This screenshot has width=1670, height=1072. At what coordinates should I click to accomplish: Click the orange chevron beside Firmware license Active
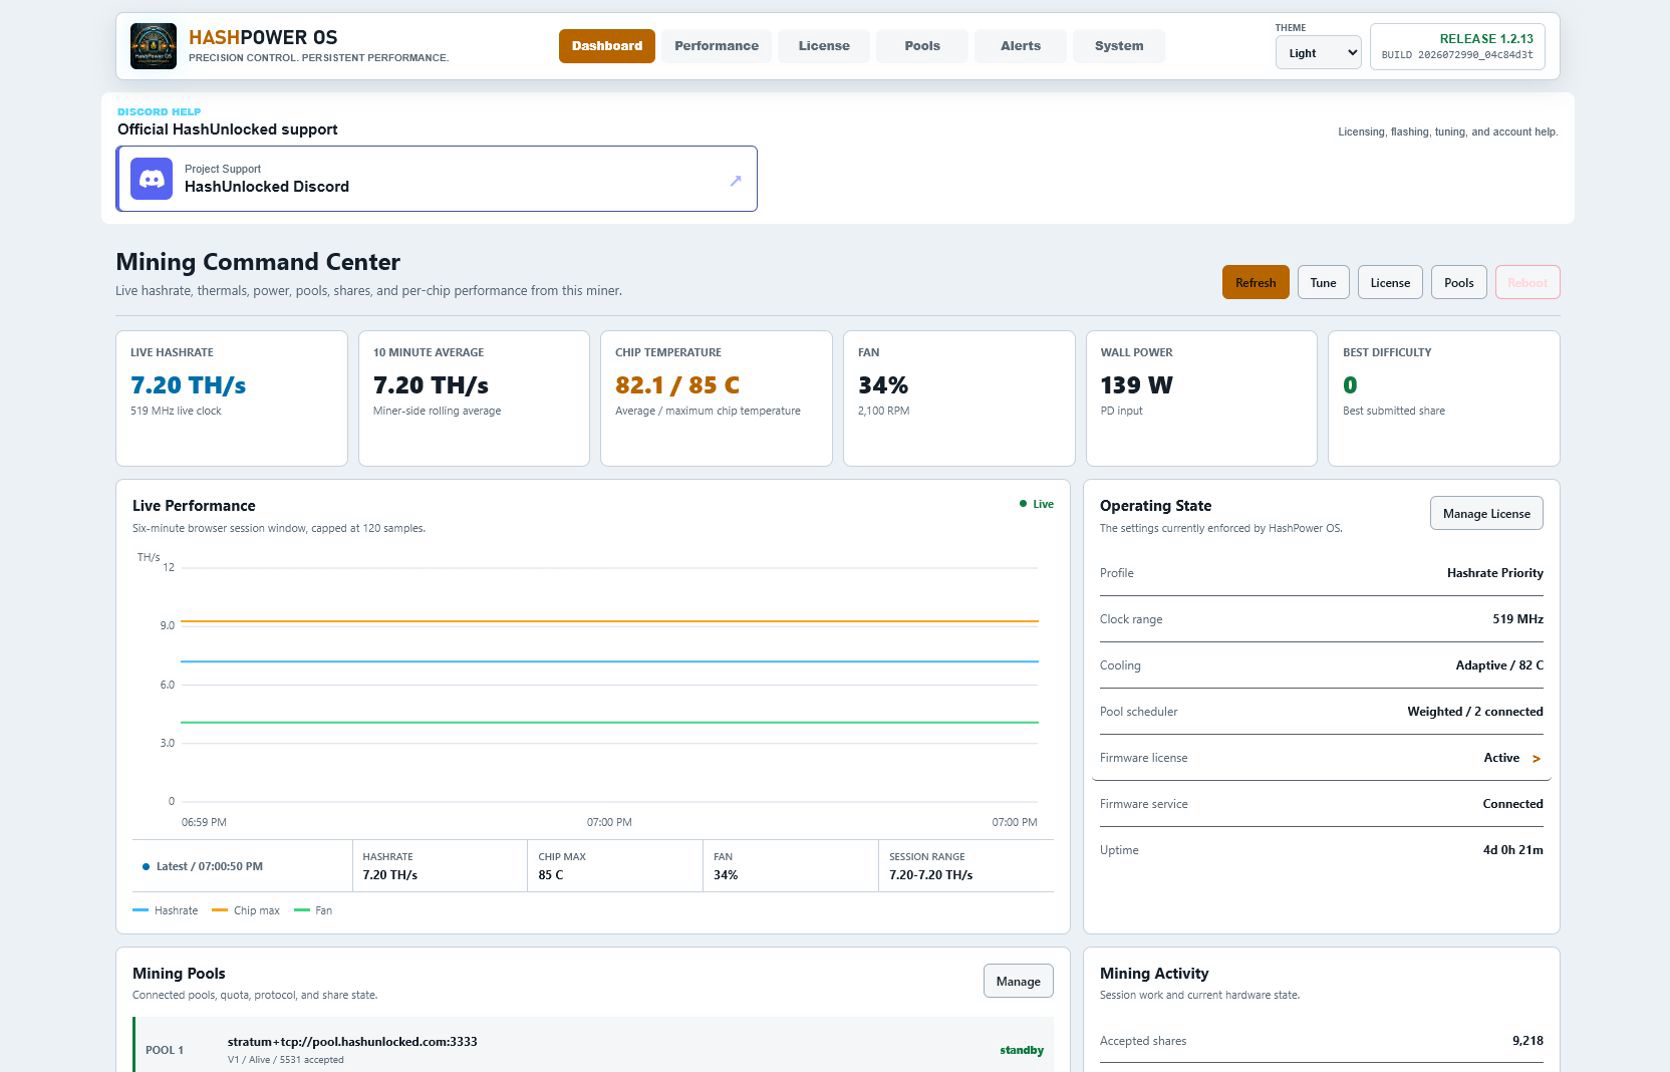tap(1536, 758)
